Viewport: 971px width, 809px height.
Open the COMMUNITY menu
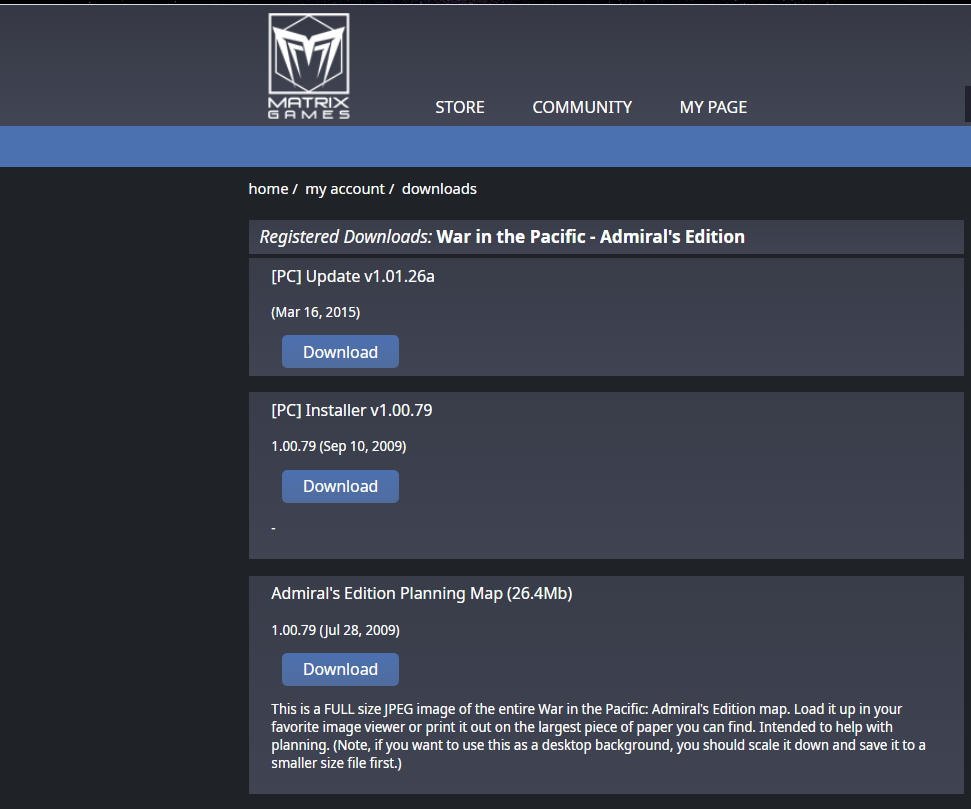582,107
